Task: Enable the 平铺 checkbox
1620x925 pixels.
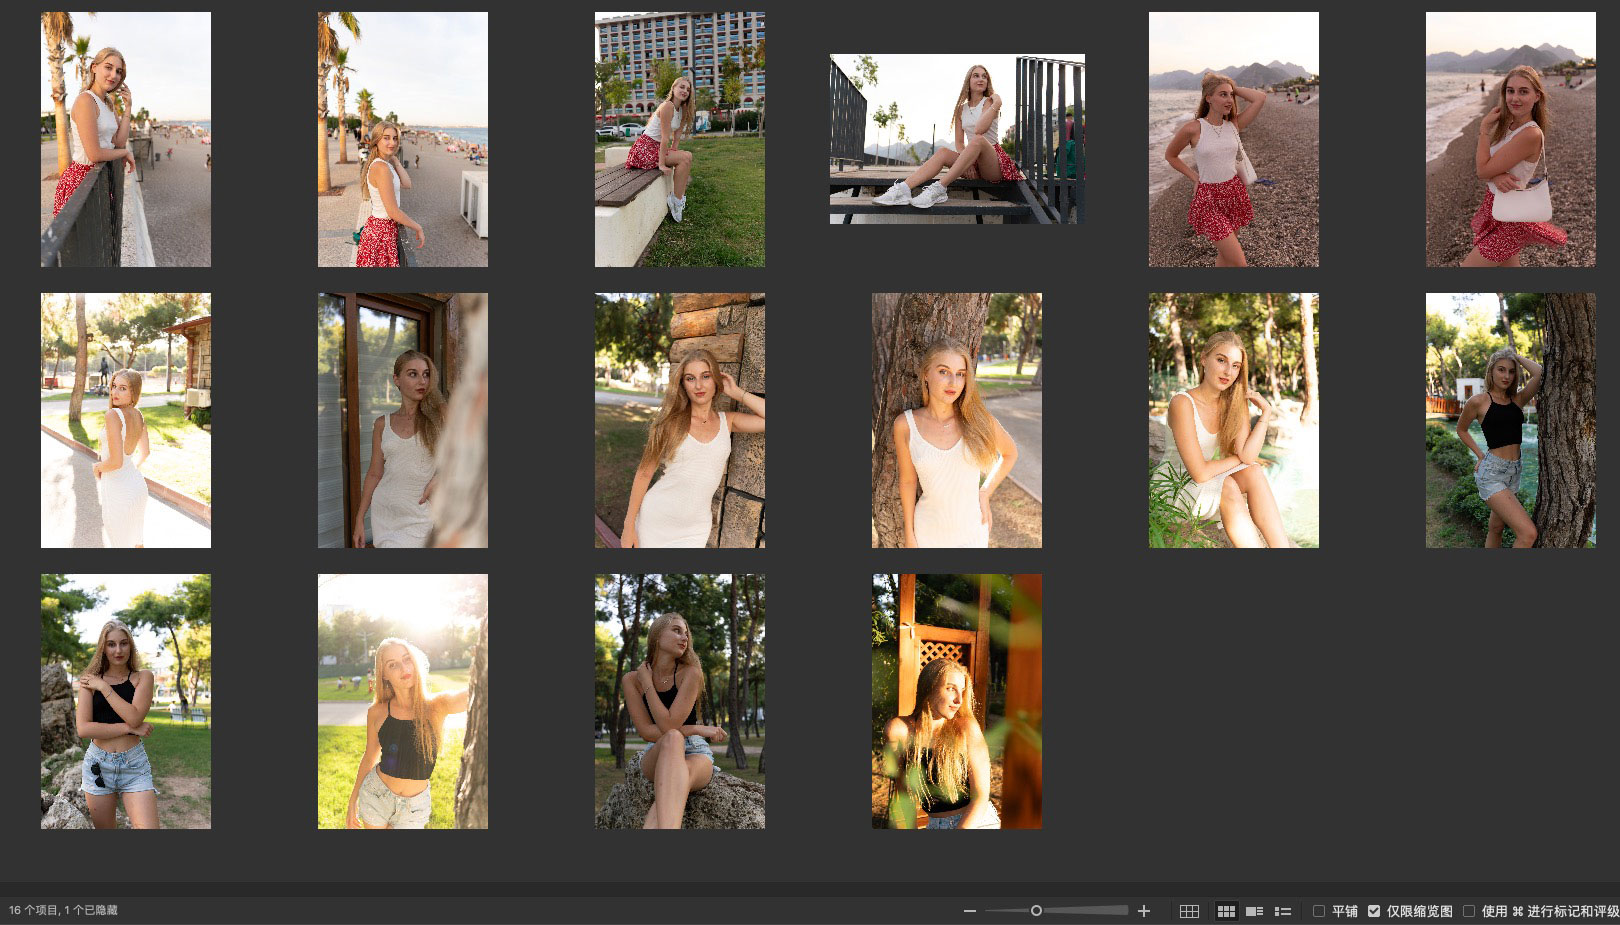Action: pos(1319,911)
